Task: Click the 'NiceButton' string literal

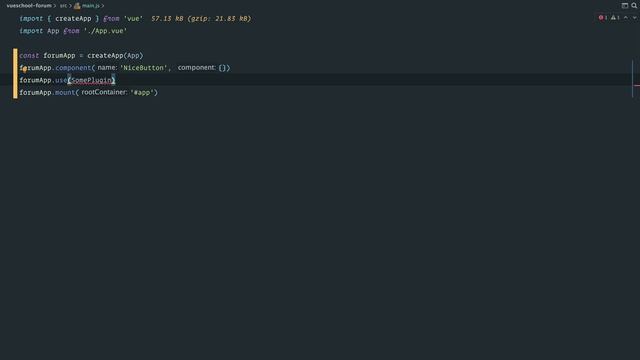Action: coord(143,68)
